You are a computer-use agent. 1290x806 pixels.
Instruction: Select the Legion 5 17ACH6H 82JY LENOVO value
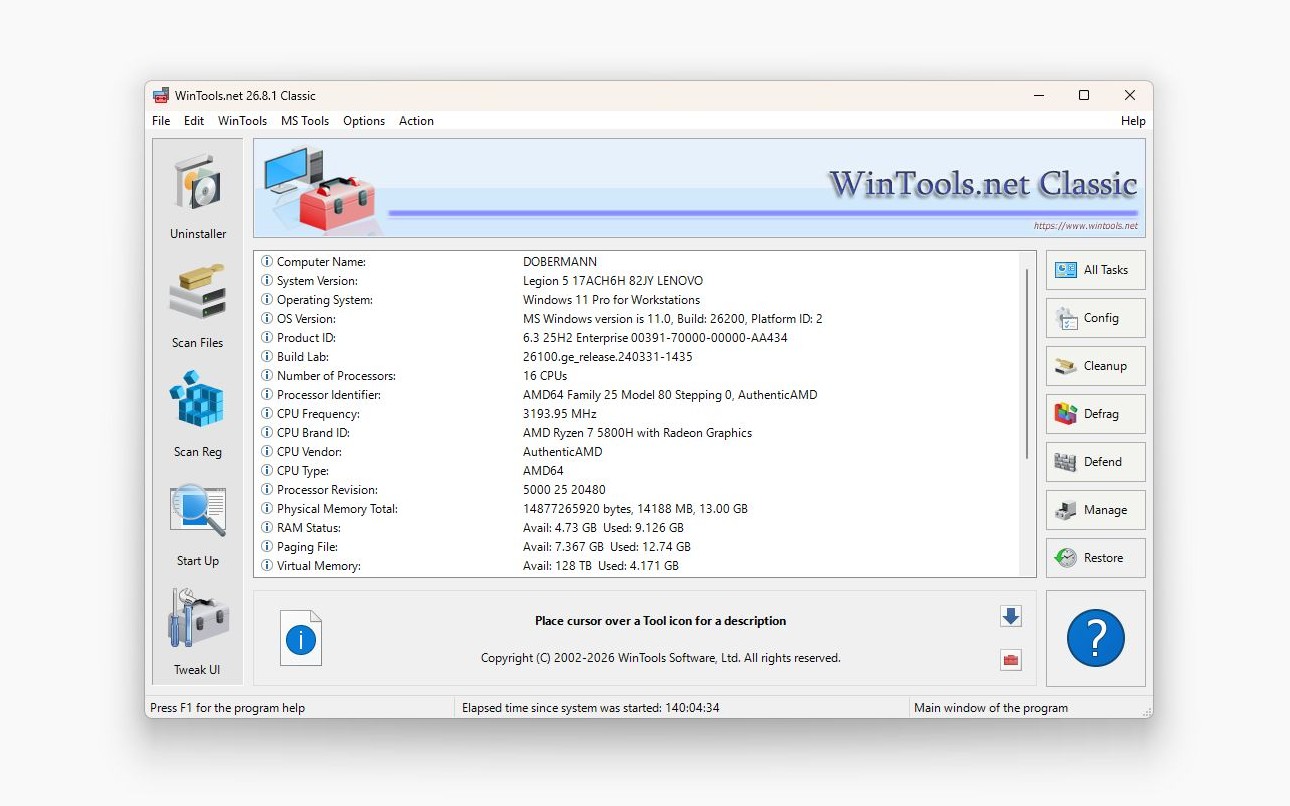613,281
